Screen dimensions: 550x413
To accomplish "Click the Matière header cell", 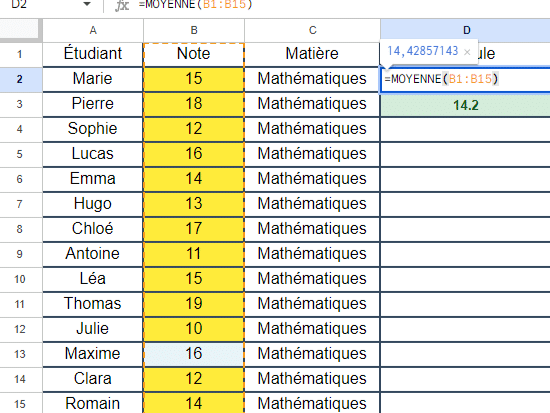I will click(x=312, y=54).
